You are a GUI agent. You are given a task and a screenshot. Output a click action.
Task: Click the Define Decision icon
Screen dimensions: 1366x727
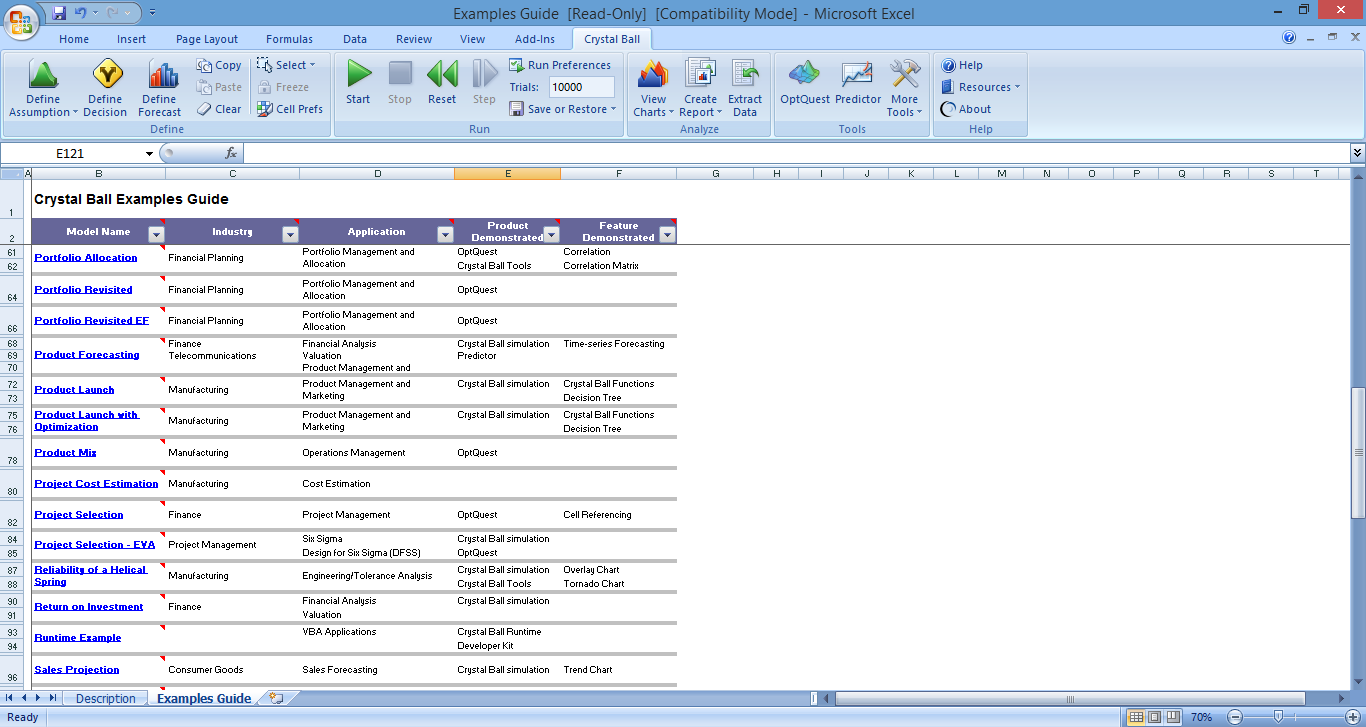tap(105, 88)
